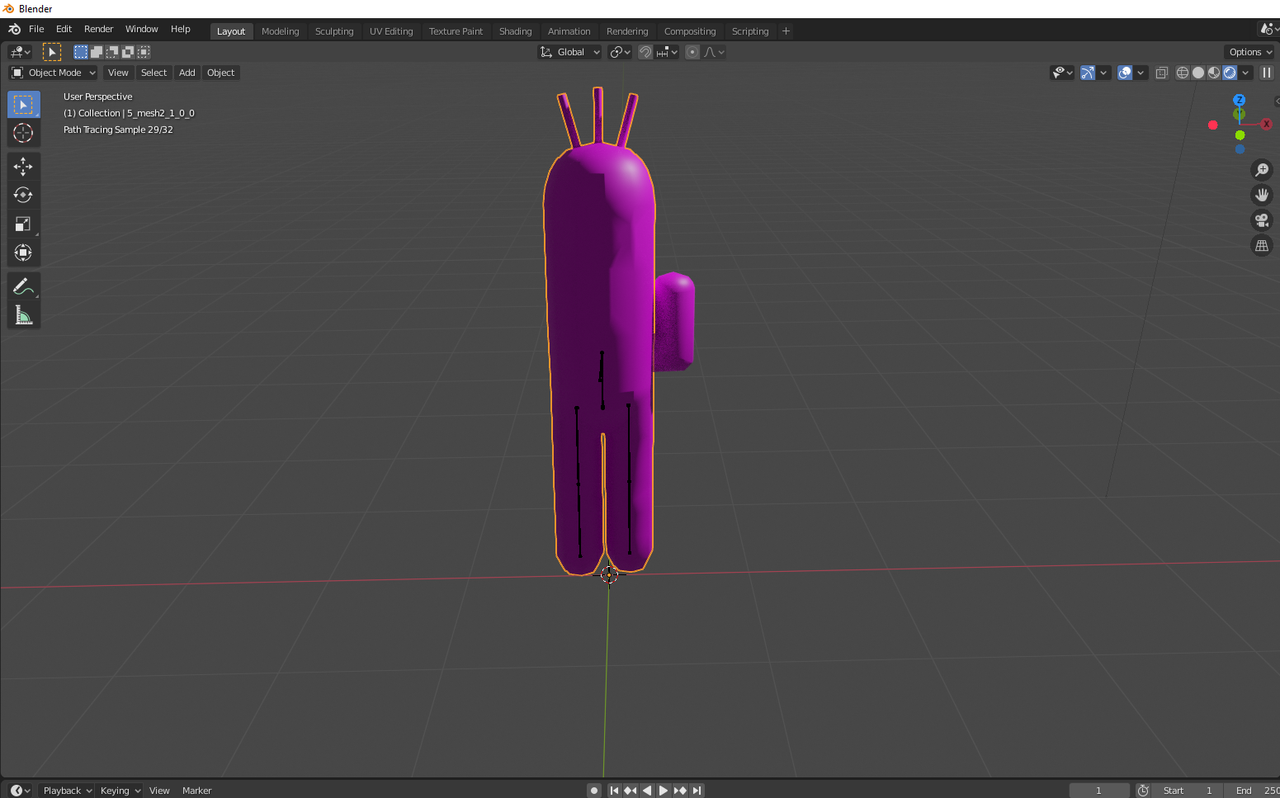Viewport: 1280px width, 798px height.
Task: Toggle auto keying record button
Action: click(594, 790)
